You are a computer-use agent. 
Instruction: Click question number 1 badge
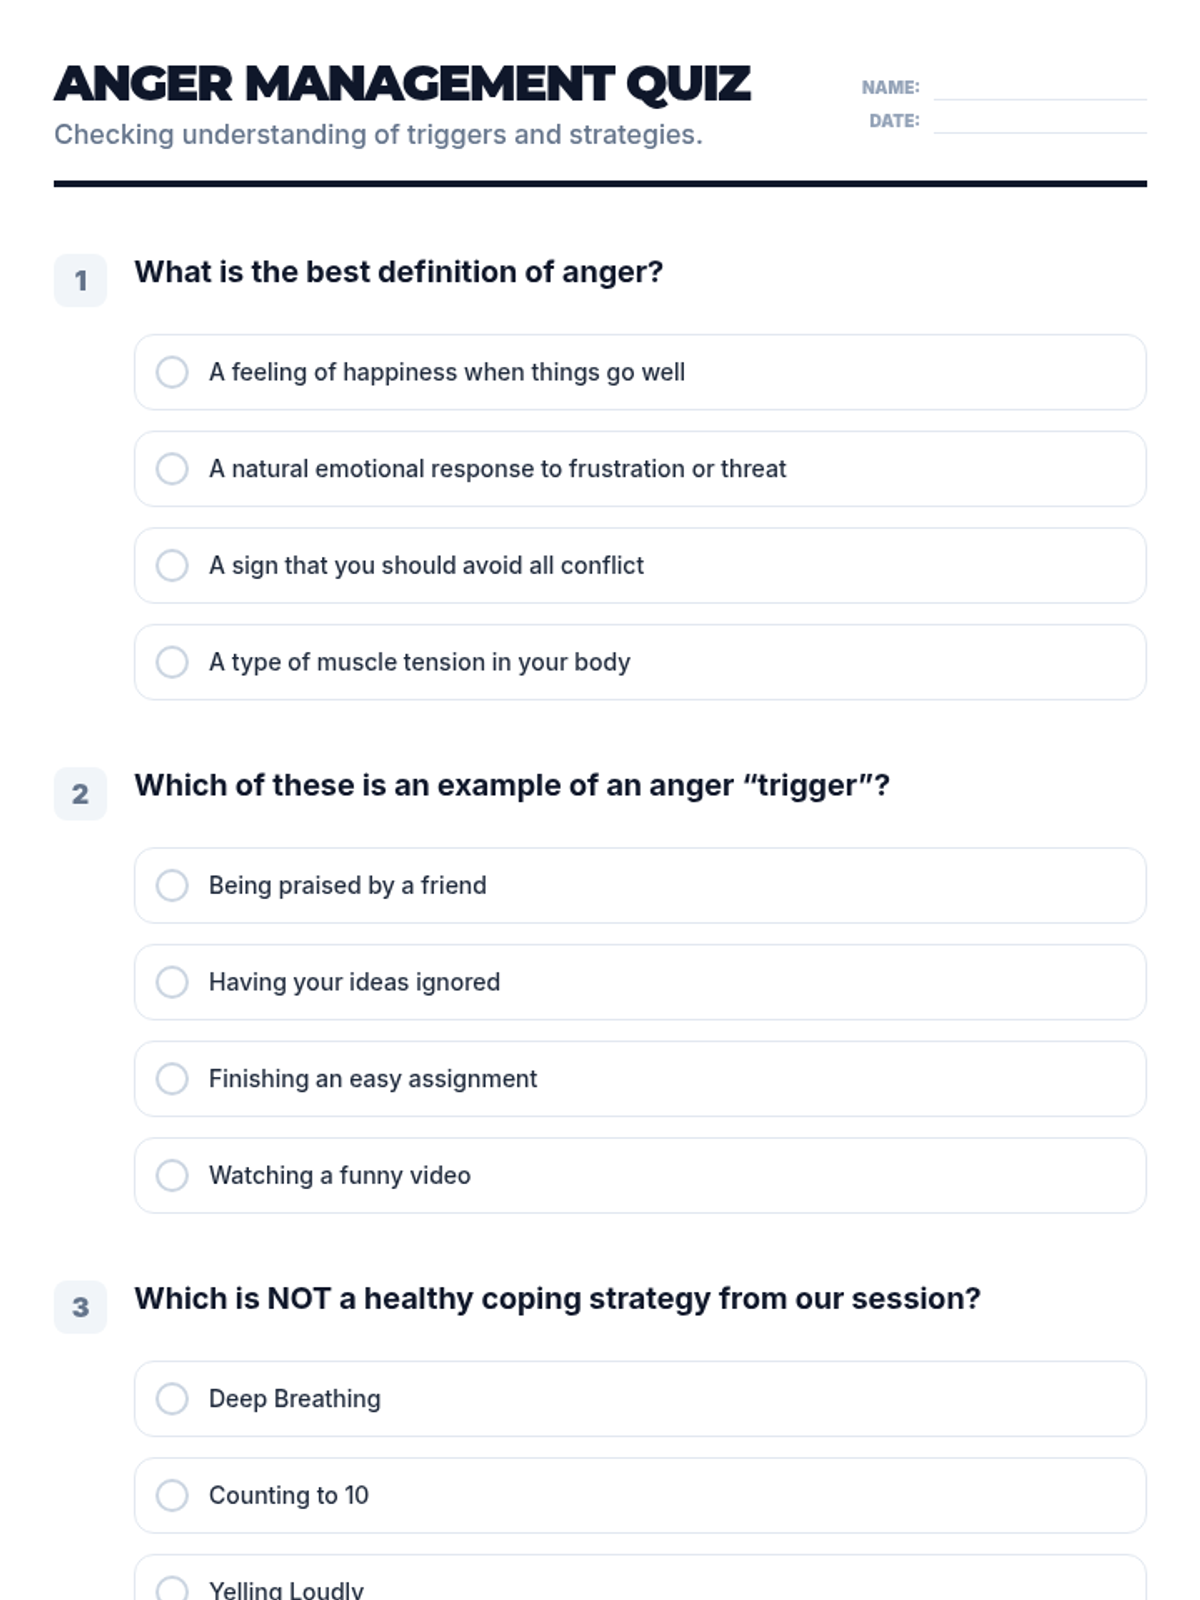80,280
